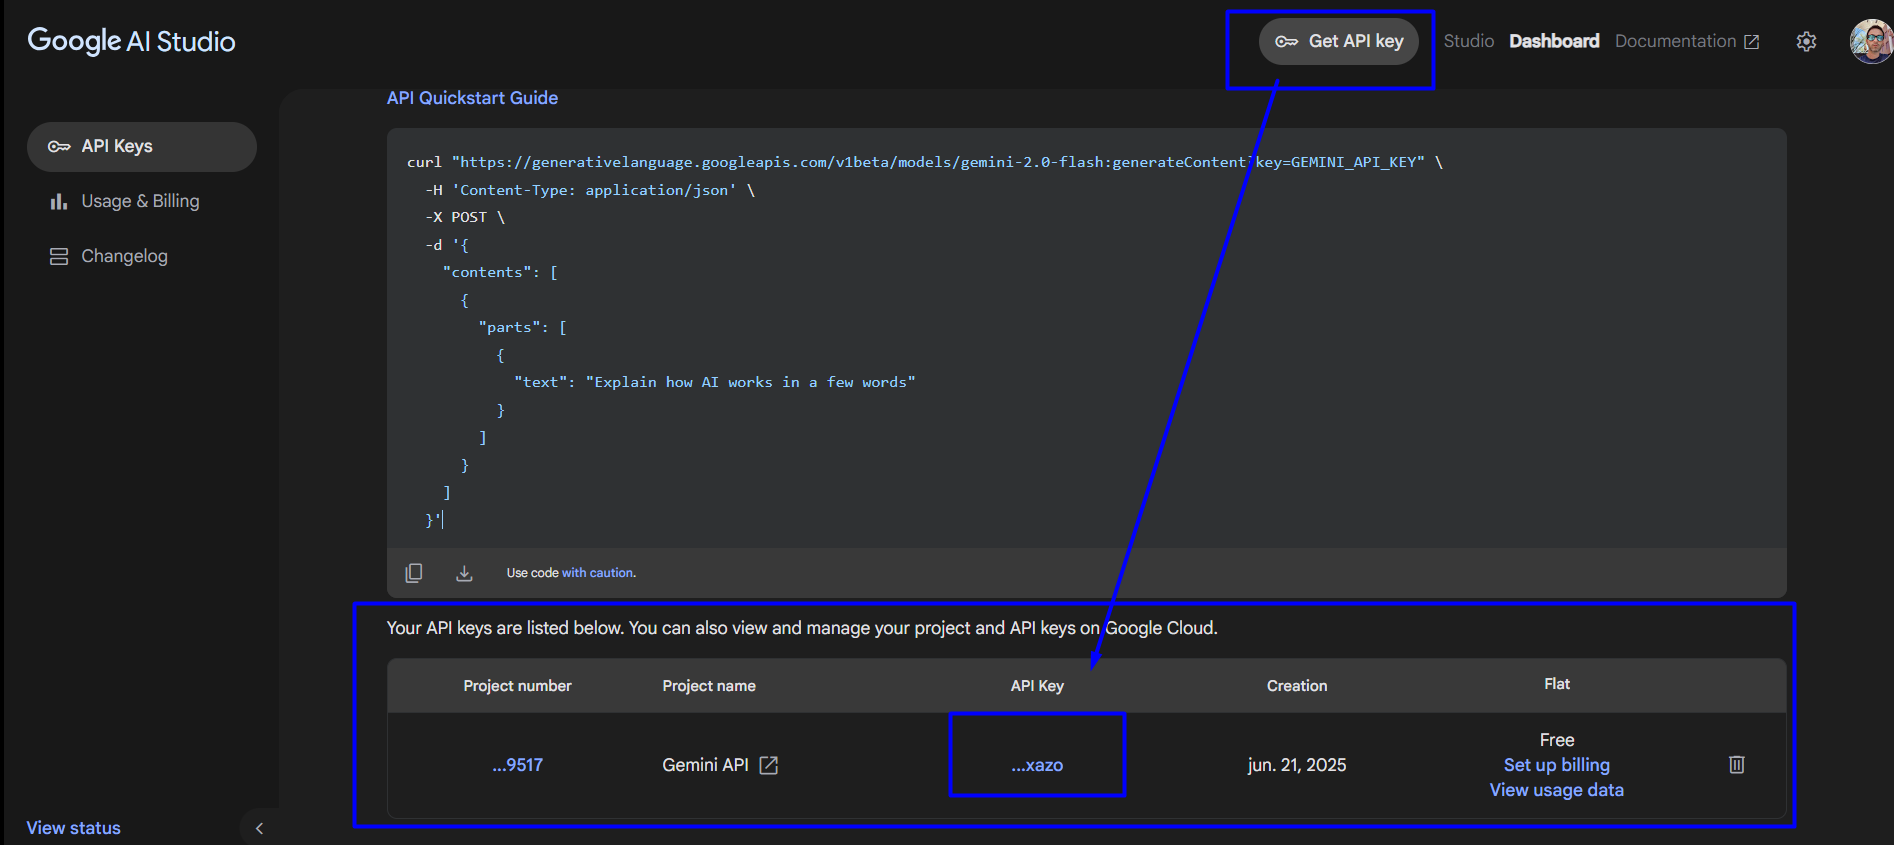Copy the curl code snippet

coord(414,573)
